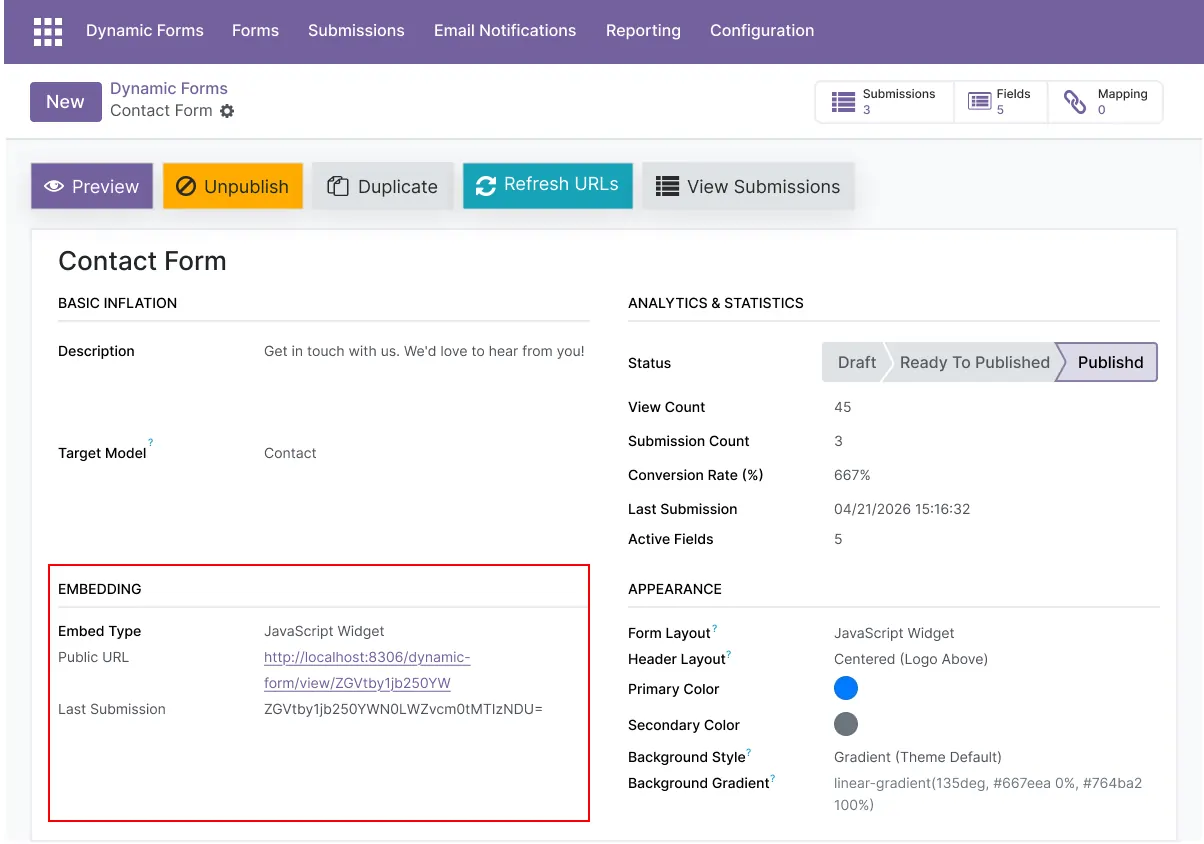Screen dimensions: 1204x844
Task: Open the apps grid menu icon
Action: [x=48, y=31]
